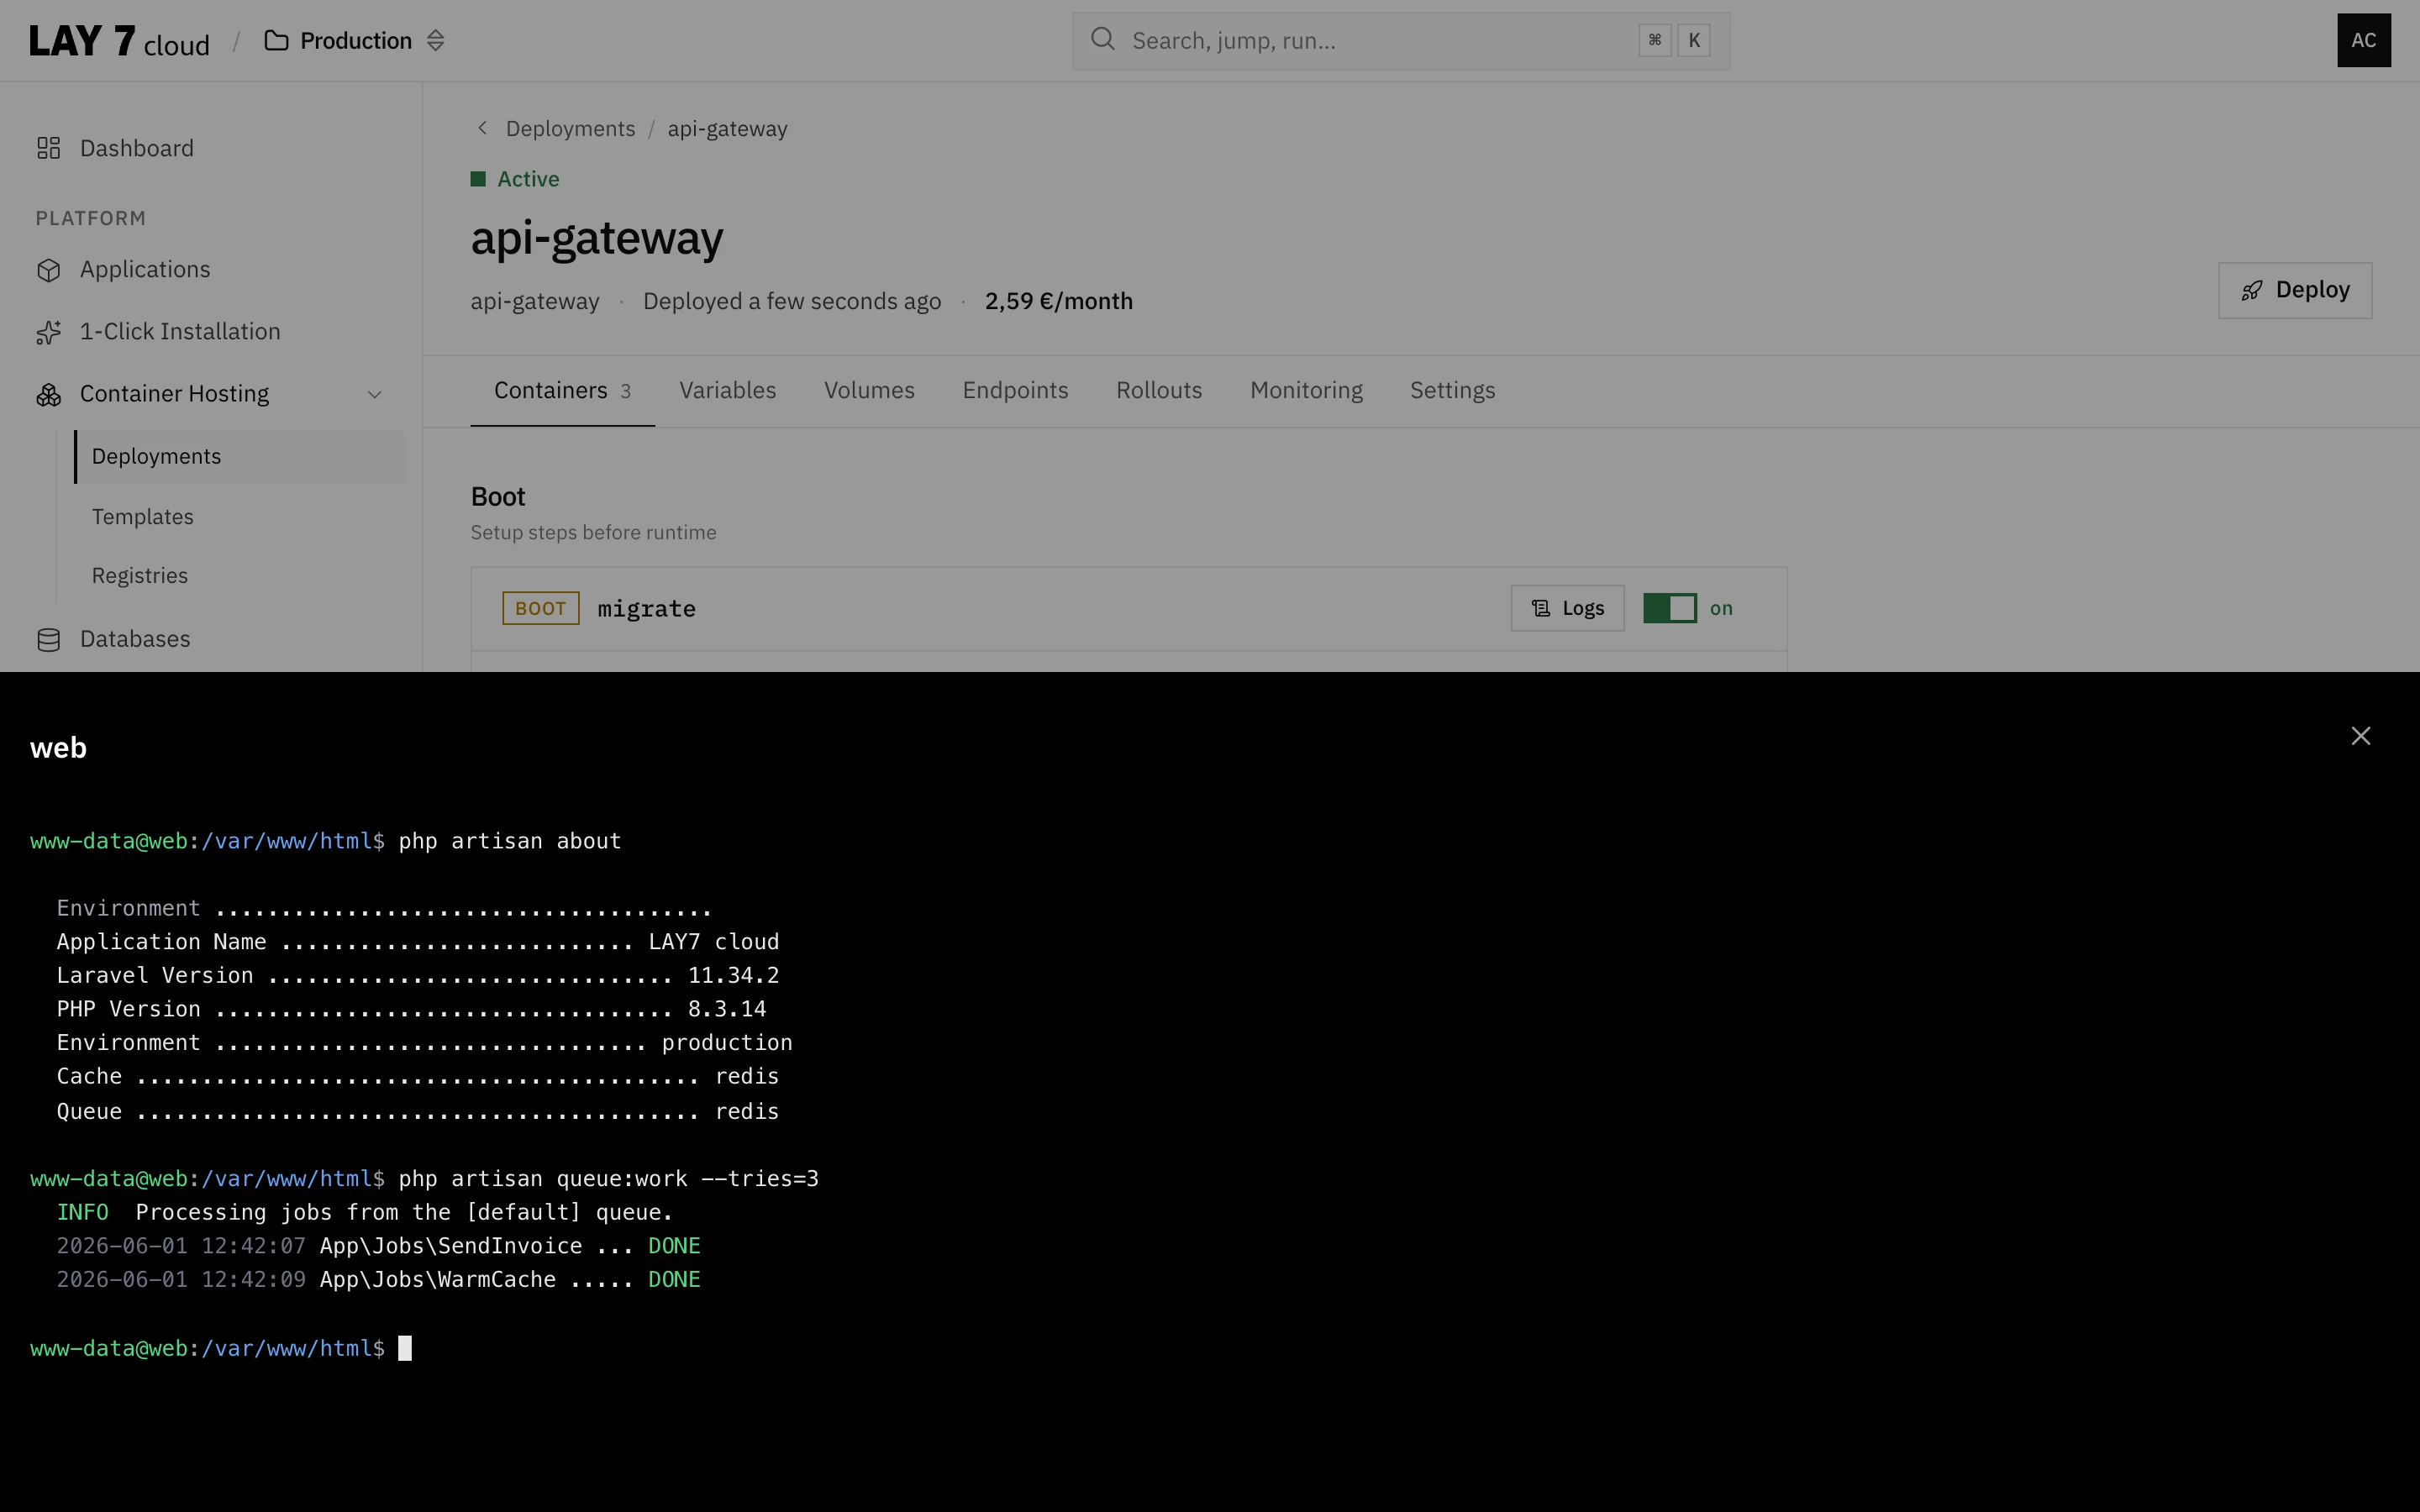This screenshot has width=2420, height=1512.
Task: Click the 2,59 €/month price text
Action: pyautogui.click(x=1058, y=301)
